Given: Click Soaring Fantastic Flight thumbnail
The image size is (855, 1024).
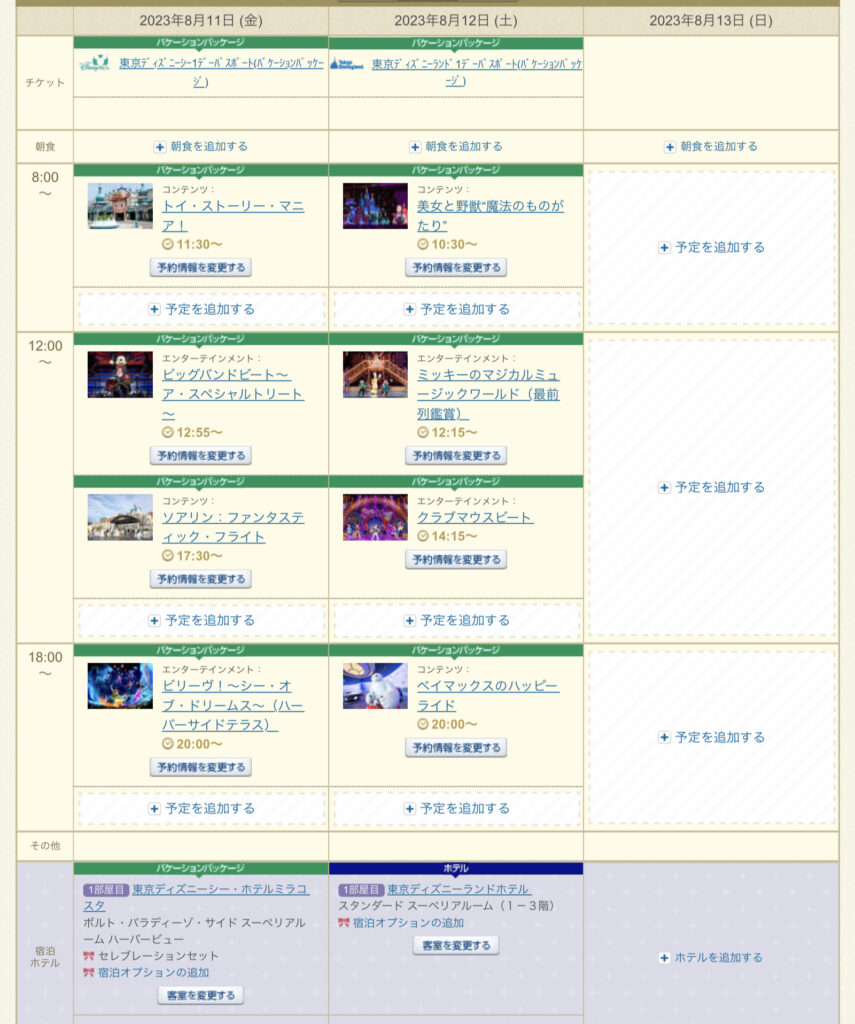Looking at the screenshot, I should point(120,517).
